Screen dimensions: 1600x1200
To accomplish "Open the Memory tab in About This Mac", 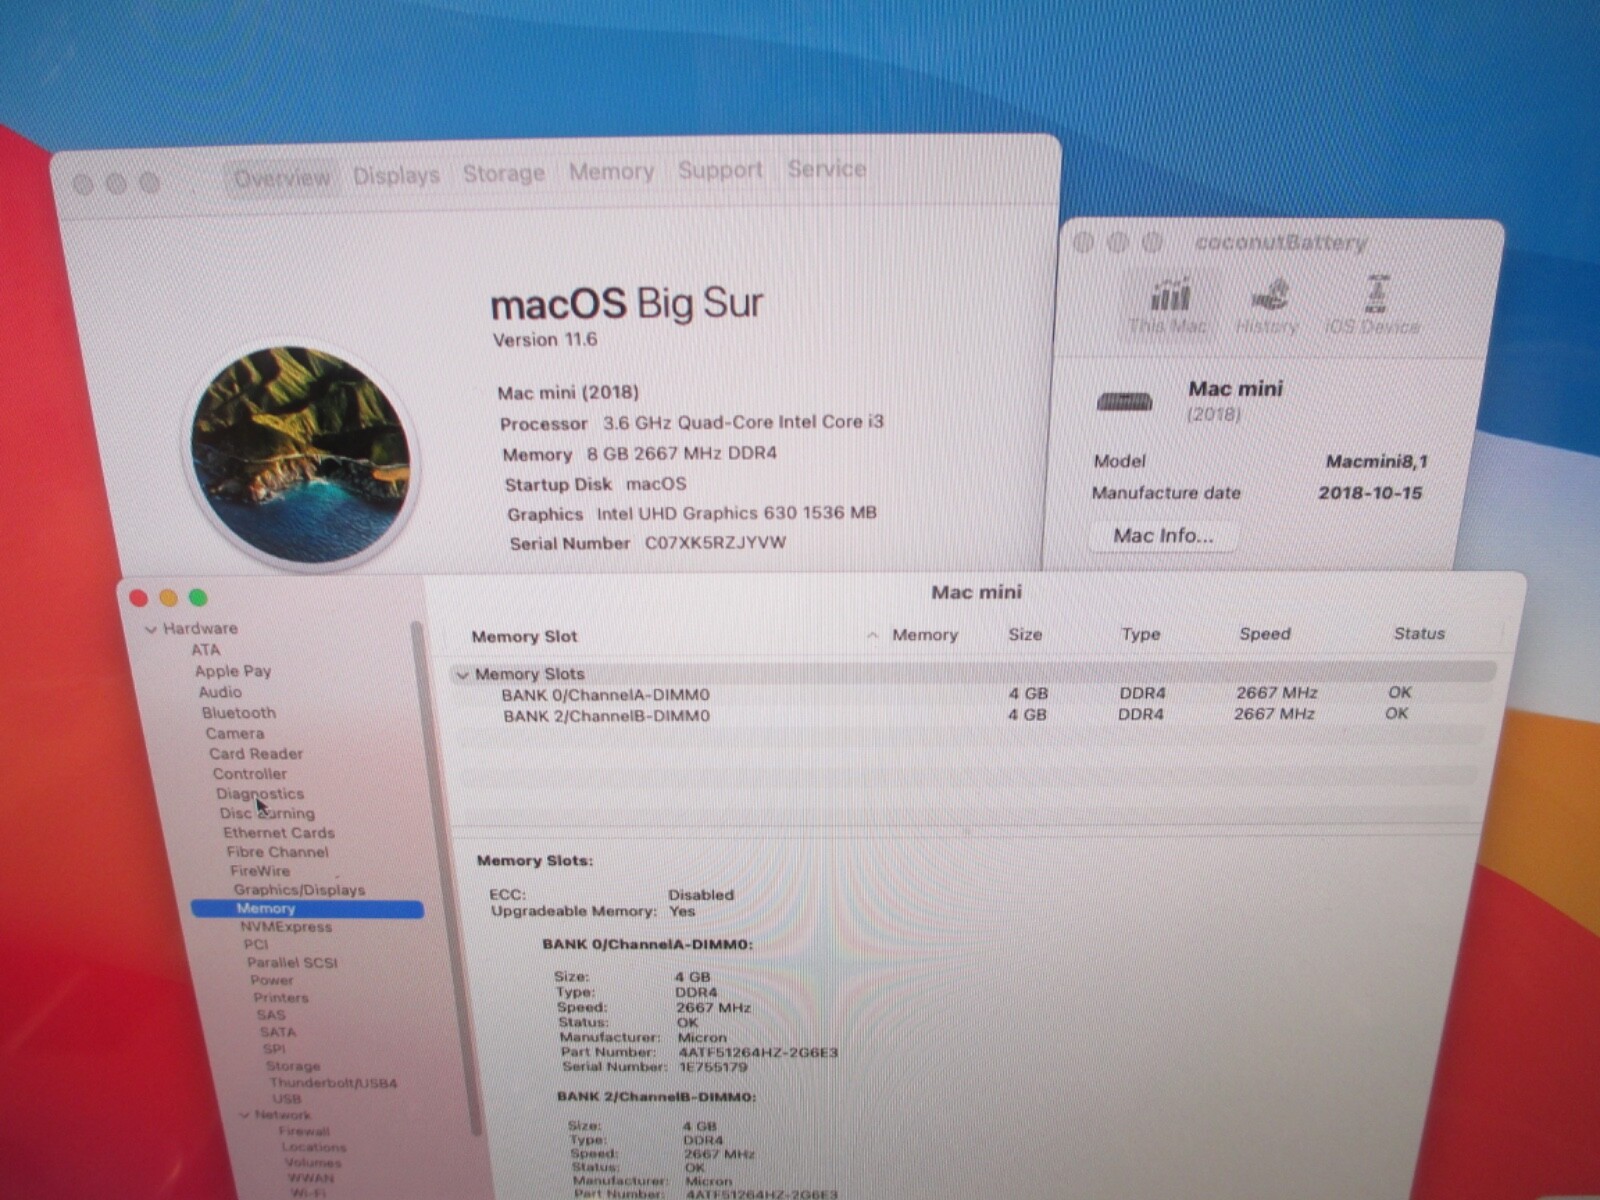I will pyautogui.click(x=611, y=172).
